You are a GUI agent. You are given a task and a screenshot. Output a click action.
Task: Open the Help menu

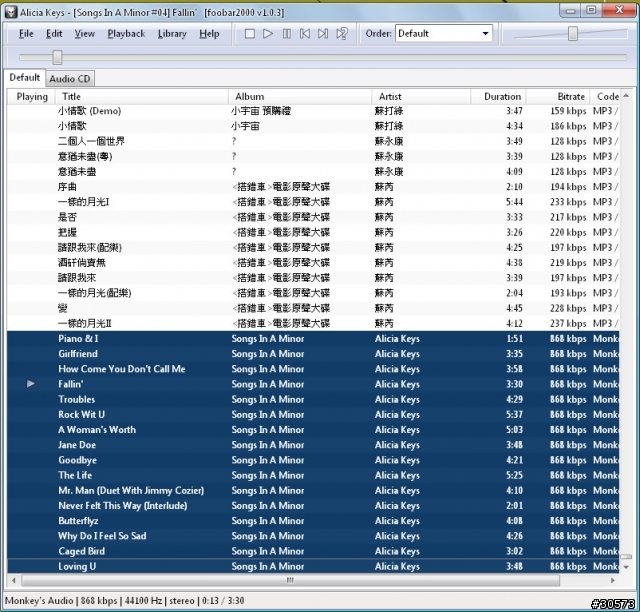click(209, 33)
